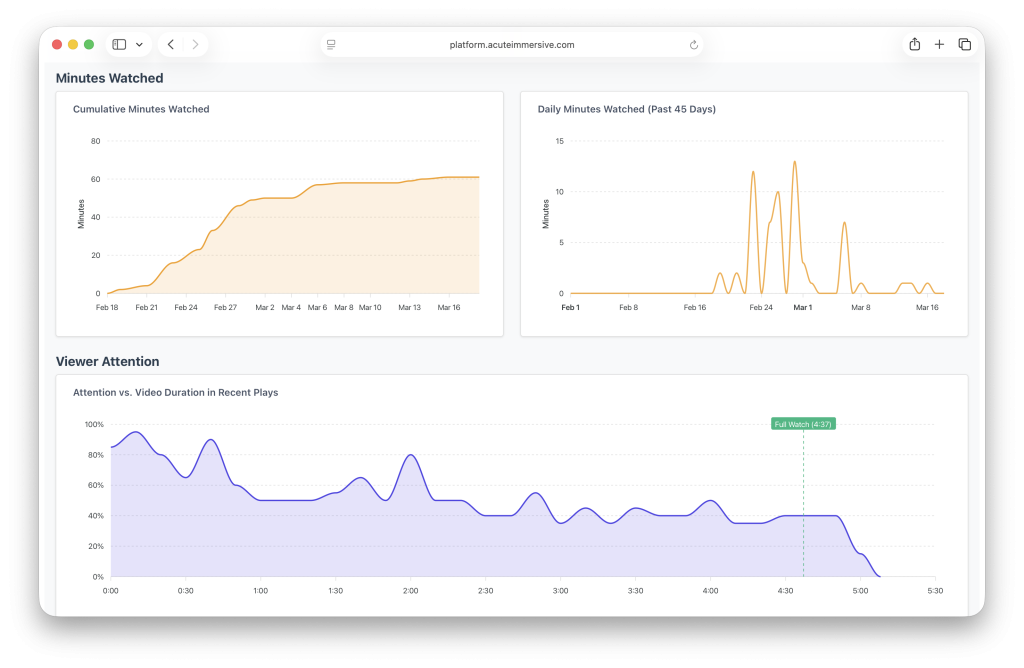Go back to the previous page
The width and height of the screenshot is (1024, 668).
click(171, 44)
